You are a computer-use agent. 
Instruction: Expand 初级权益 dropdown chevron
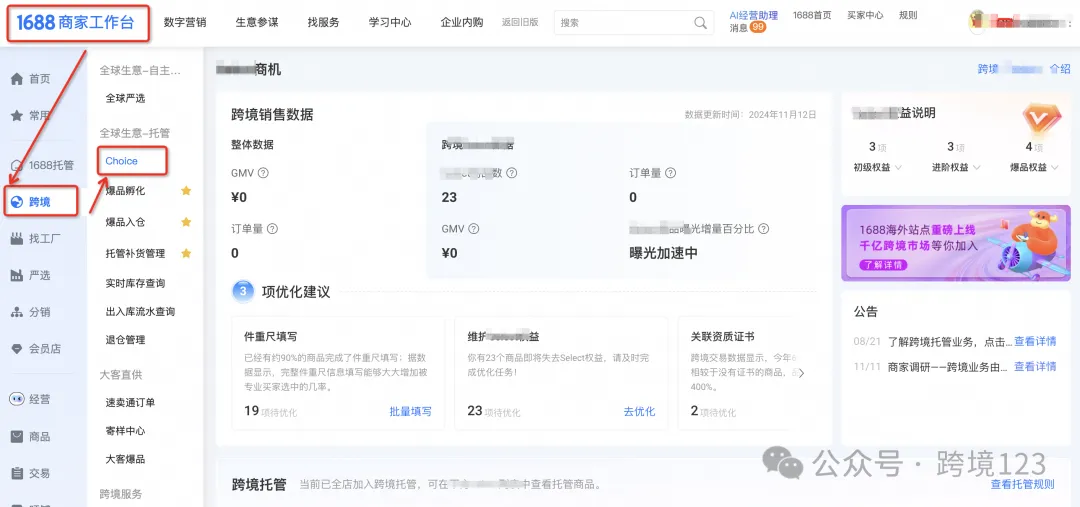tap(899, 167)
